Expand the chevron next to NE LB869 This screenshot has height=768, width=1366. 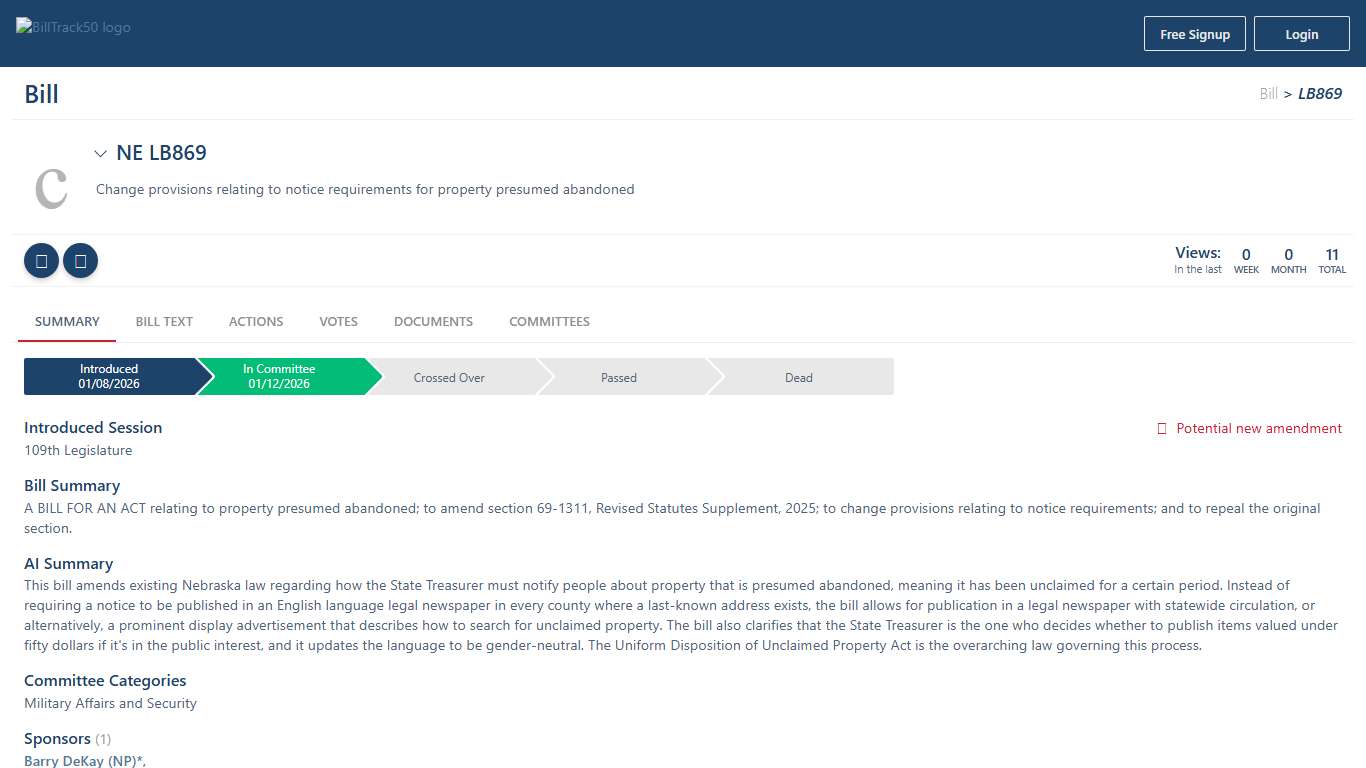100,154
